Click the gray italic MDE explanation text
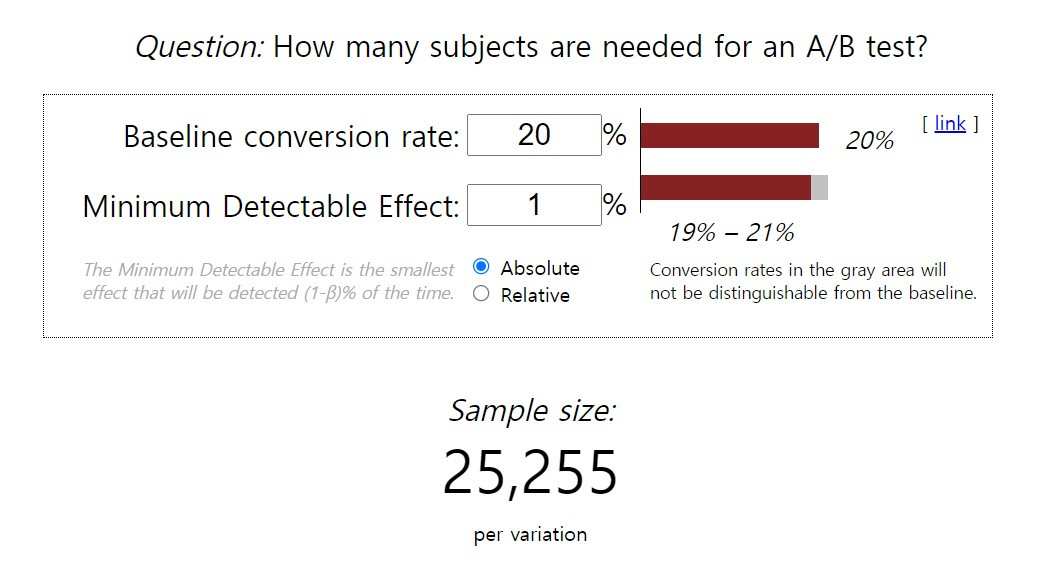 (x=269, y=281)
